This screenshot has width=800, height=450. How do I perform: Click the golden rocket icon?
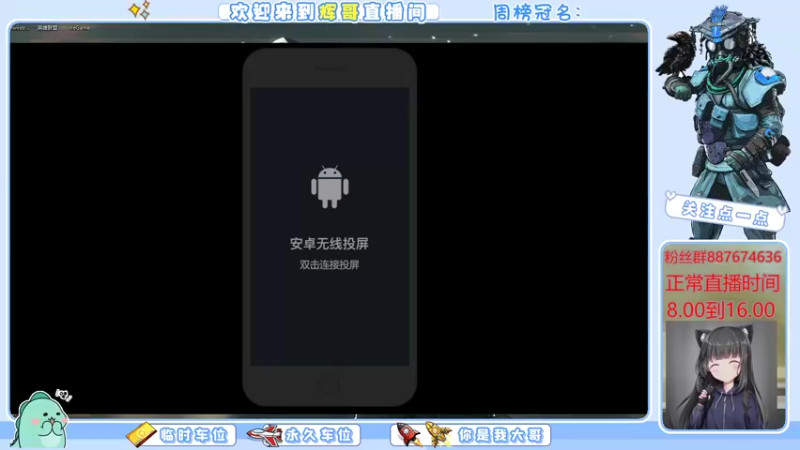[439, 434]
